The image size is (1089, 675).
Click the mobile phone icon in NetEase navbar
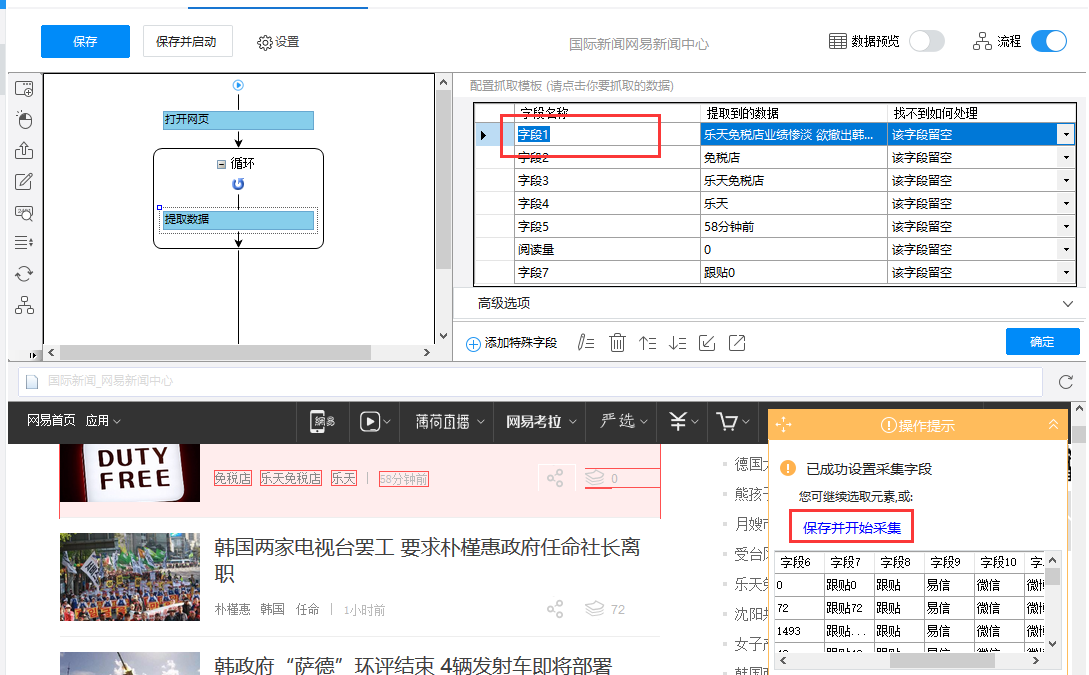coord(322,421)
